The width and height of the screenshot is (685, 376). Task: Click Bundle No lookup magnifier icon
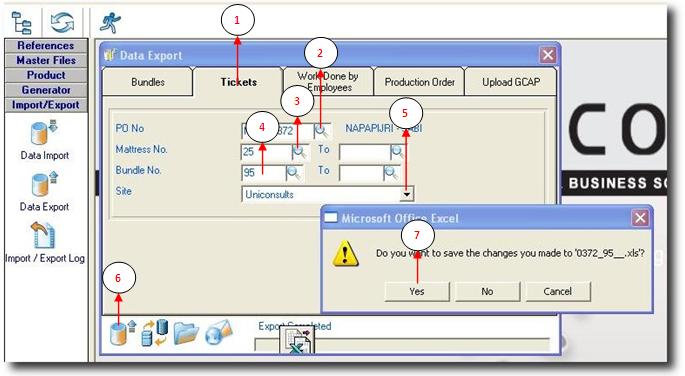pyautogui.click(x=294, y=173)
